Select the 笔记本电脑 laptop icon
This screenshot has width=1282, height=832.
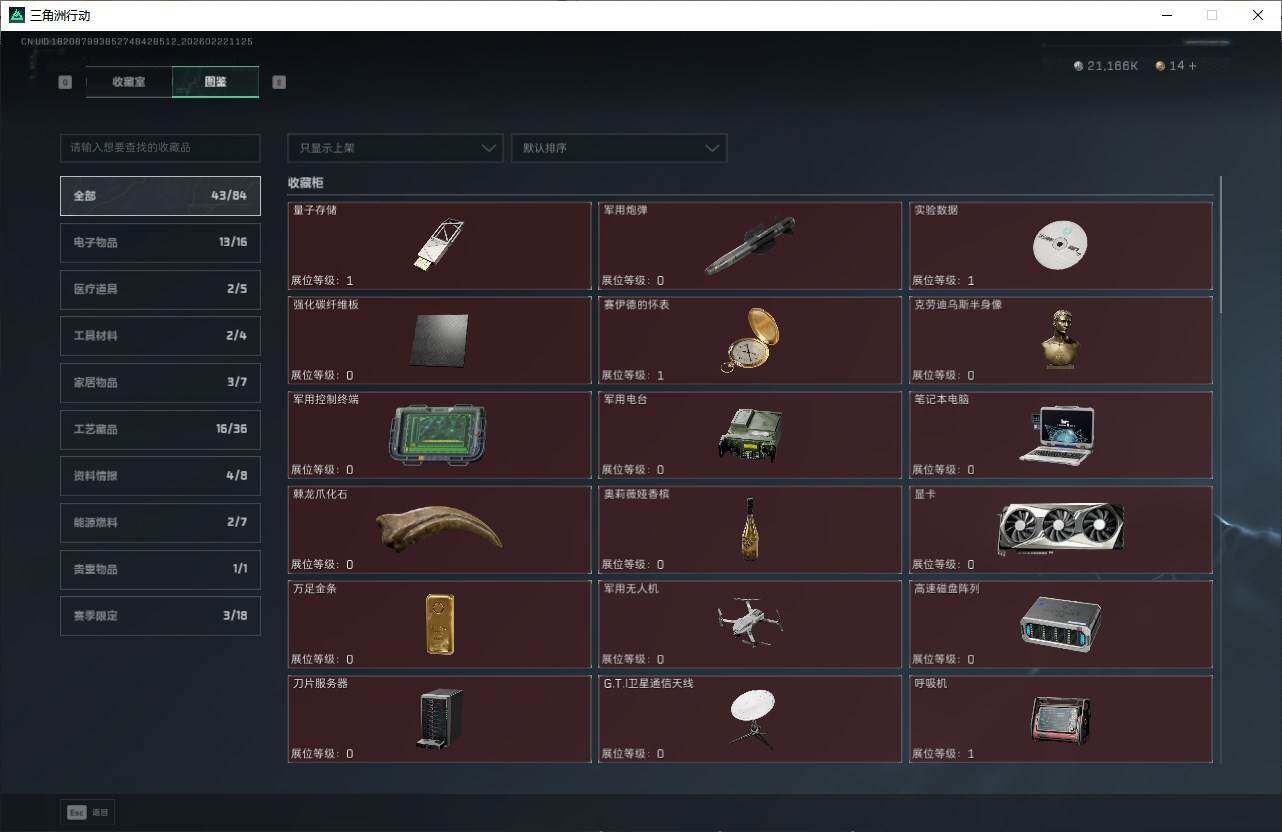point(1058,435)
